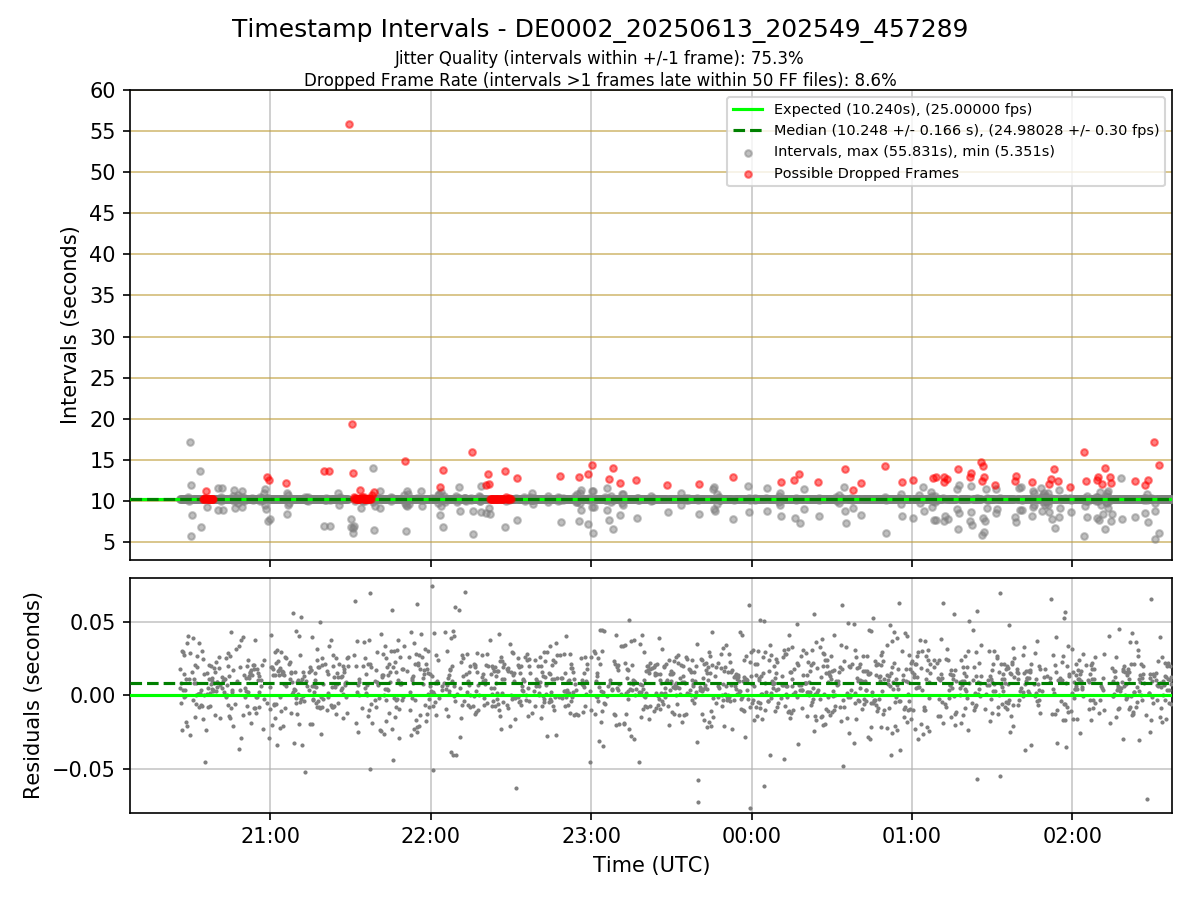This screenshot has height=900, width=1200.
Task: Click the gray dot marker in the legend
Action: point(749,151)
